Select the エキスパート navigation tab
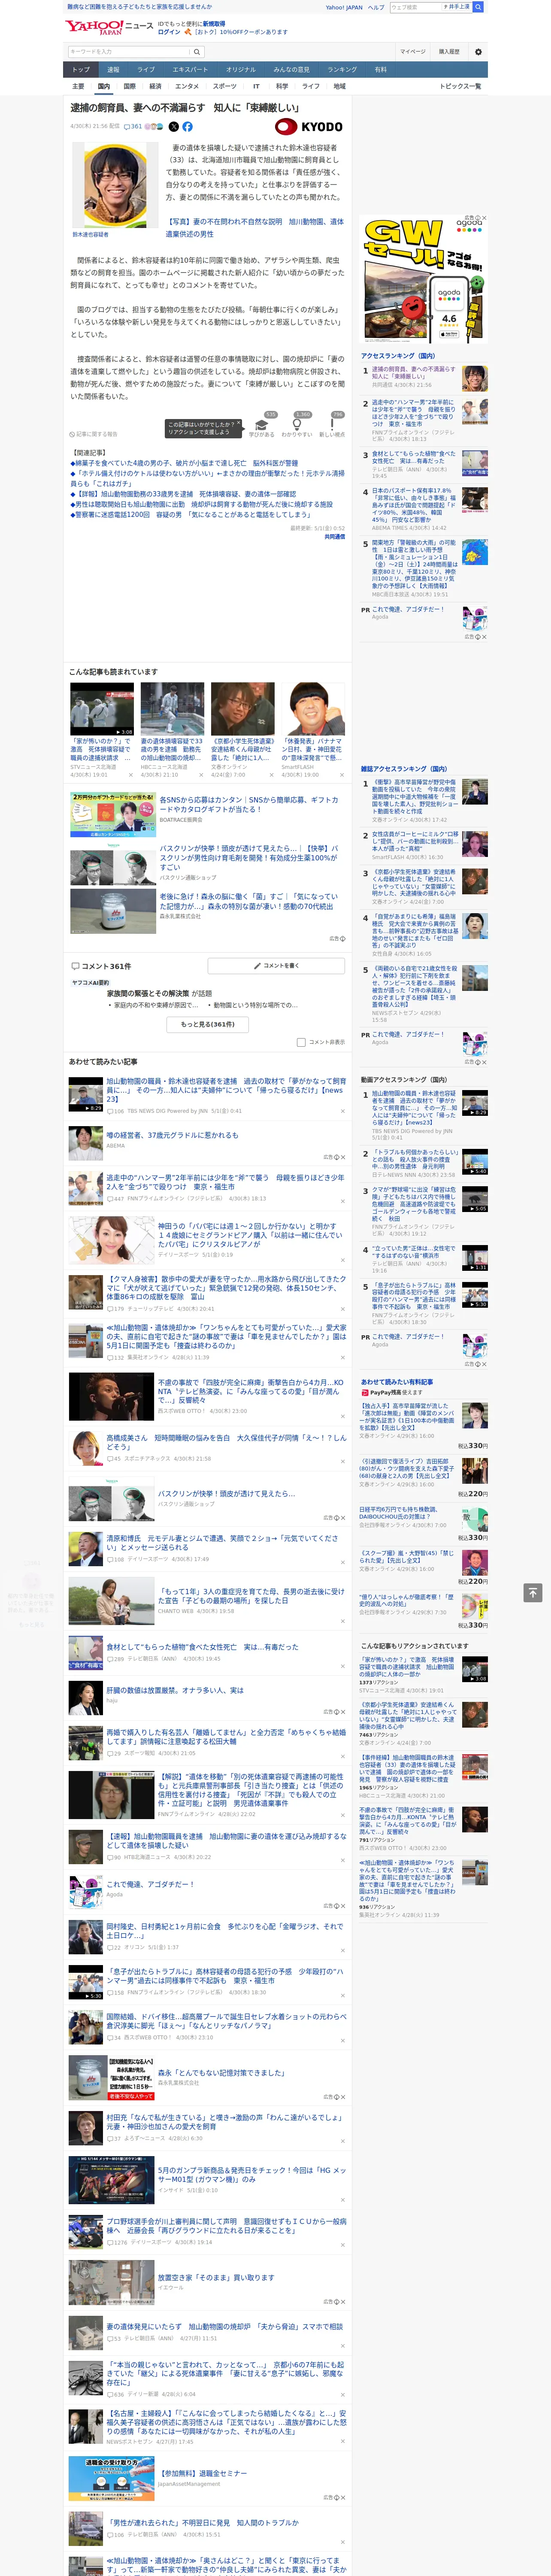Viewport: 551px width, 2576px height. (190, 70)
